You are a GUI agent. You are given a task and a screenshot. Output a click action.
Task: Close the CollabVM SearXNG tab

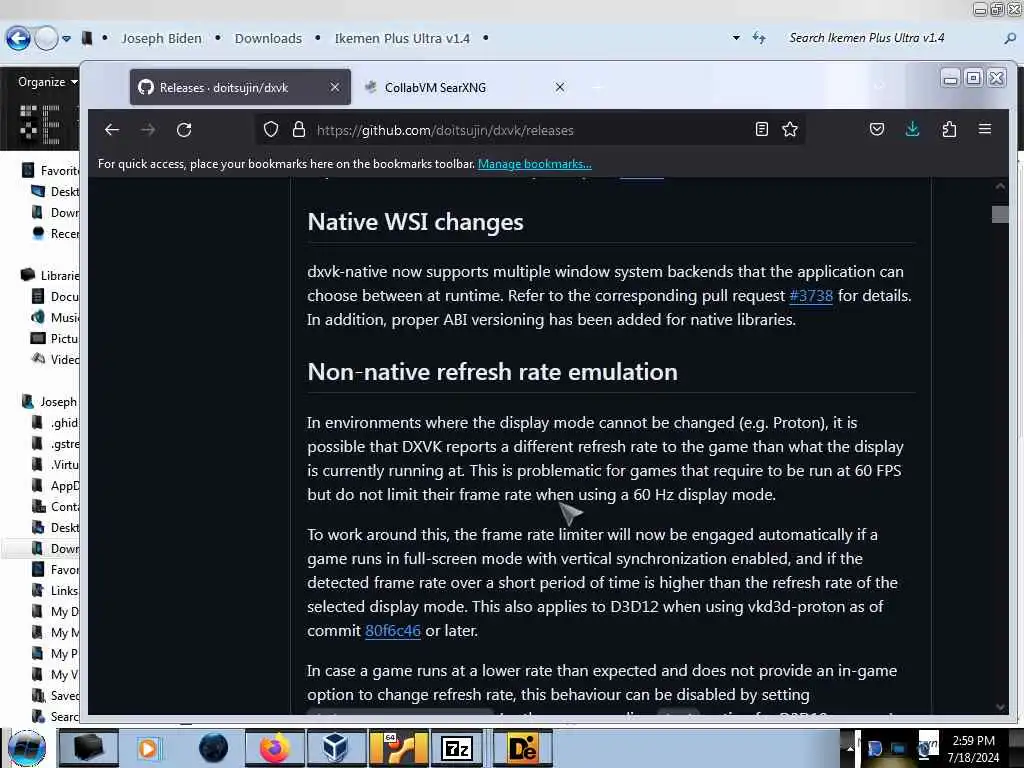point(560,87)
